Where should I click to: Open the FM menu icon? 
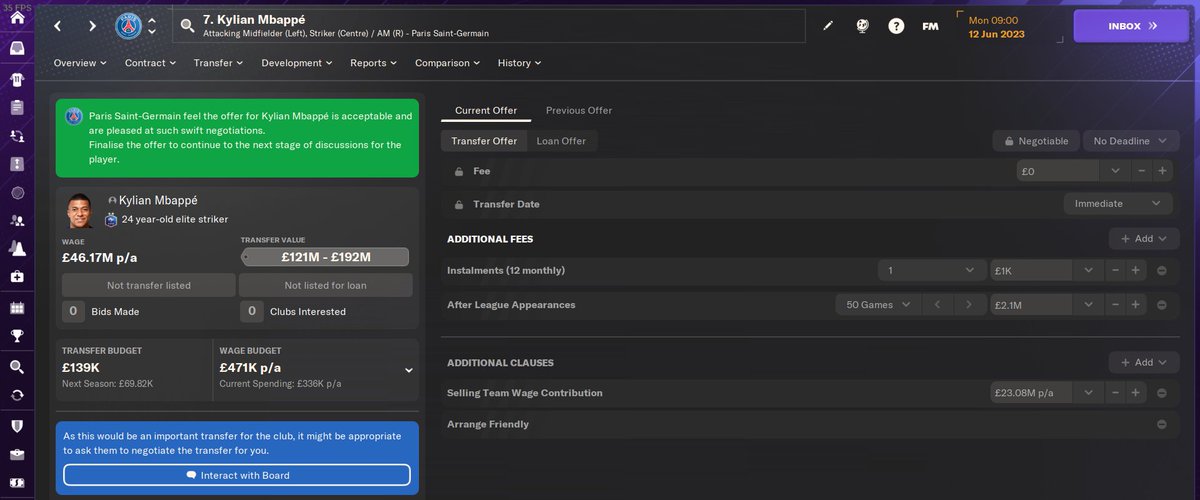tap(930, 26)
